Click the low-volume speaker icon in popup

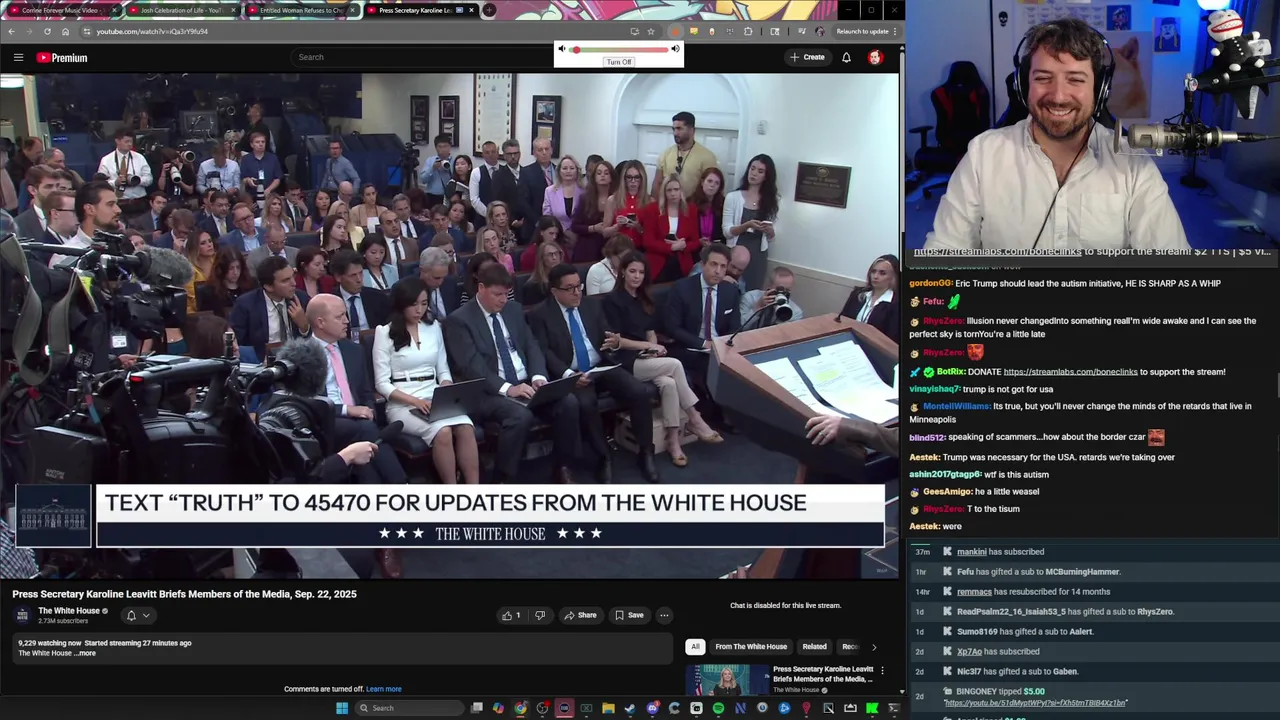click(561, 49)
